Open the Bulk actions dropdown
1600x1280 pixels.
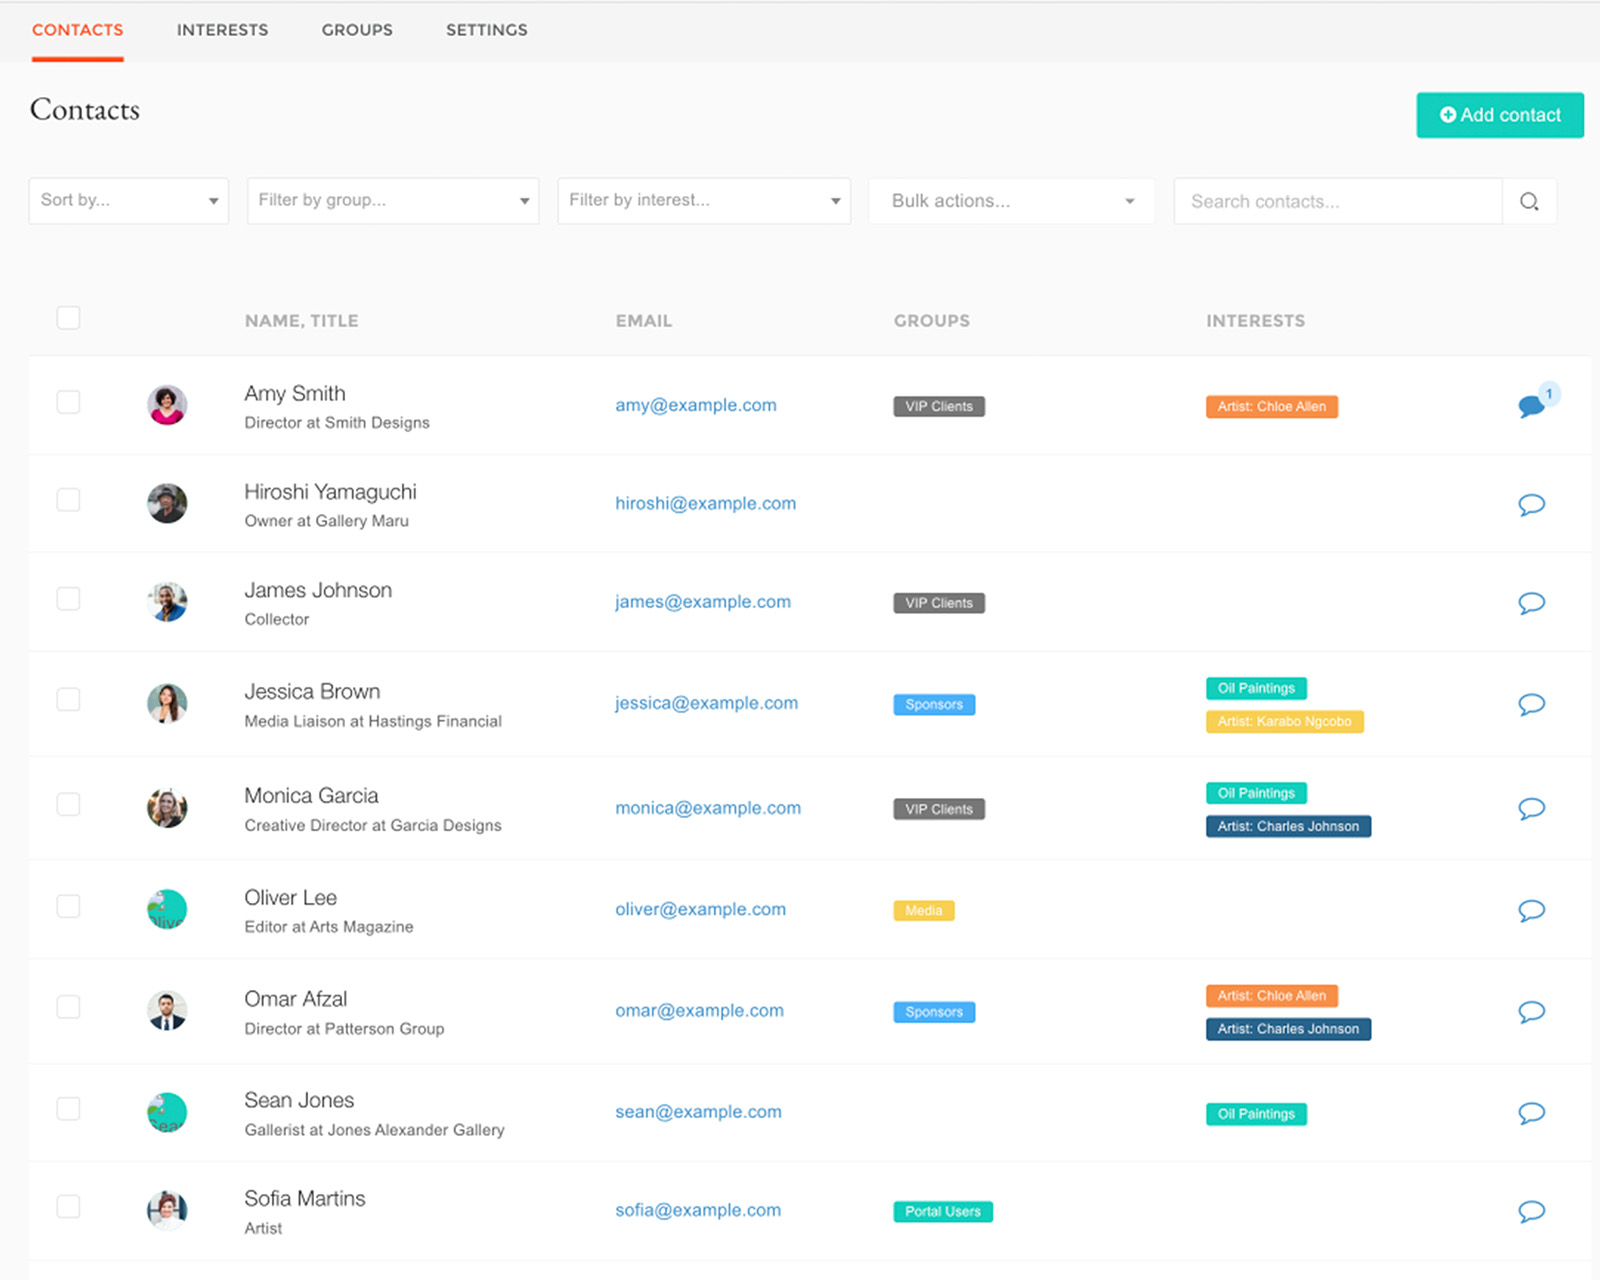point(1012,201)
